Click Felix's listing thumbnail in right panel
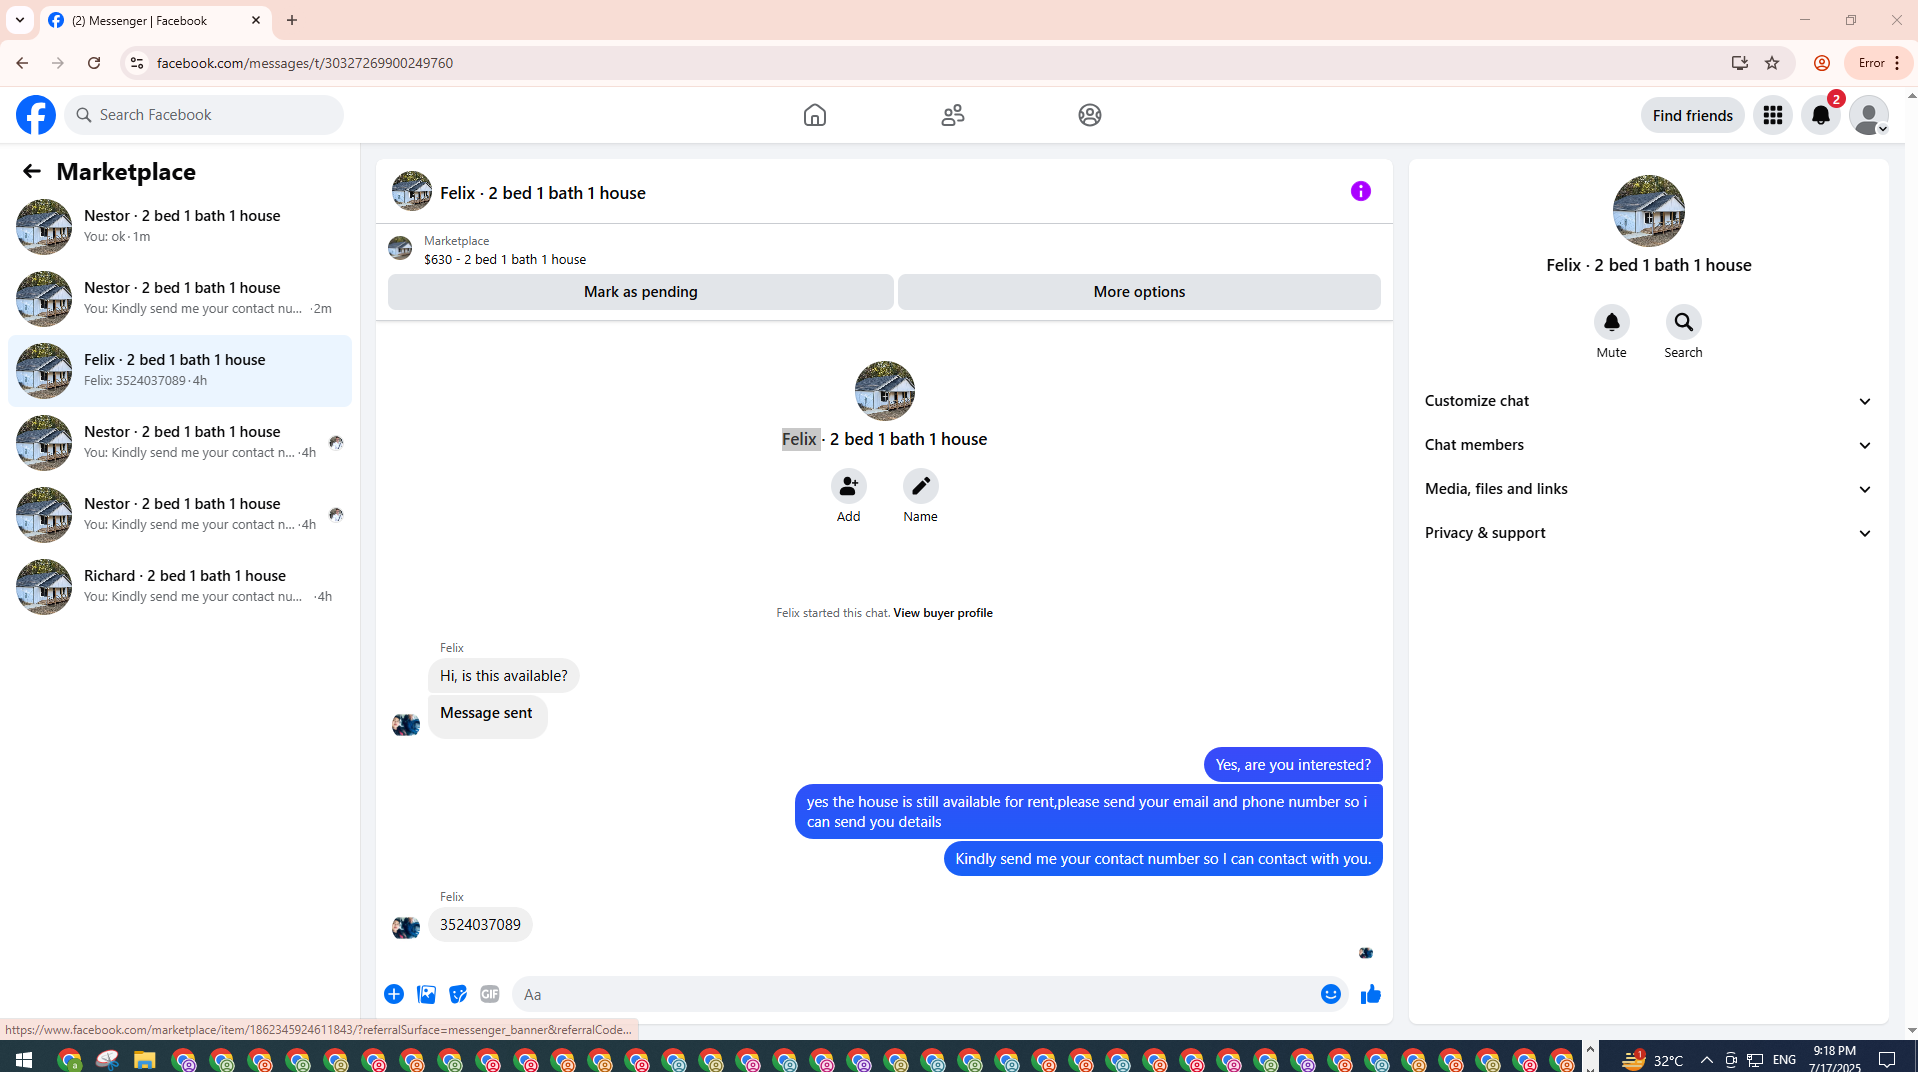Viewport: 1918px width, 1072px height. (x=1648, y=211)
